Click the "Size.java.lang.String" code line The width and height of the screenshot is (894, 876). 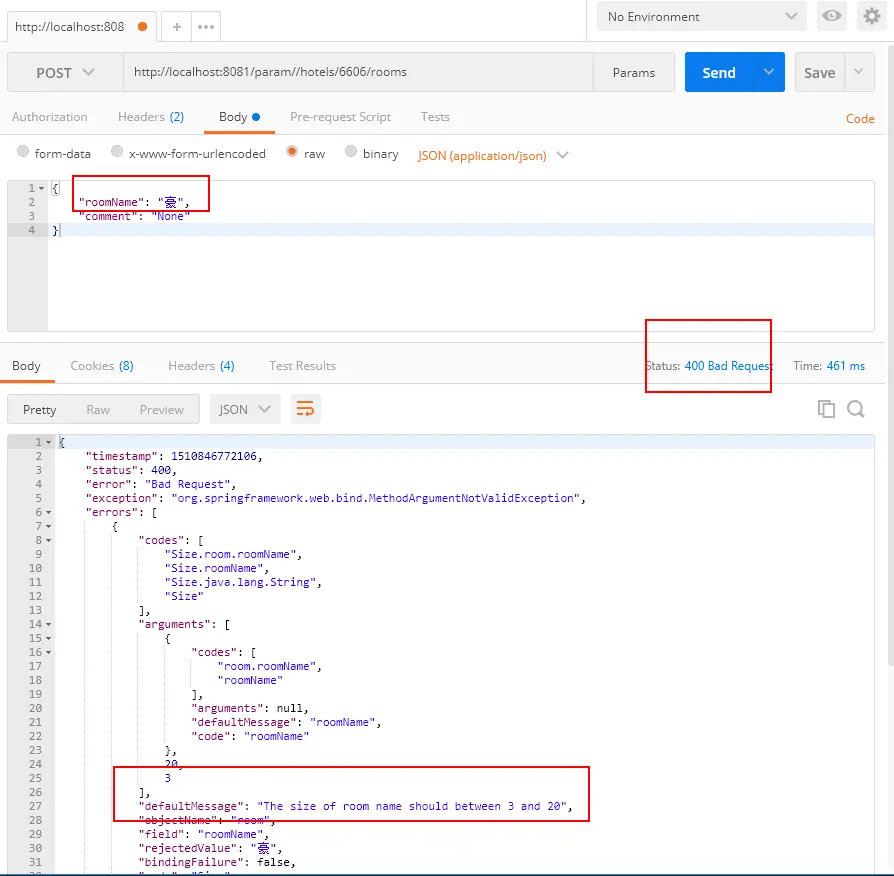243,582
